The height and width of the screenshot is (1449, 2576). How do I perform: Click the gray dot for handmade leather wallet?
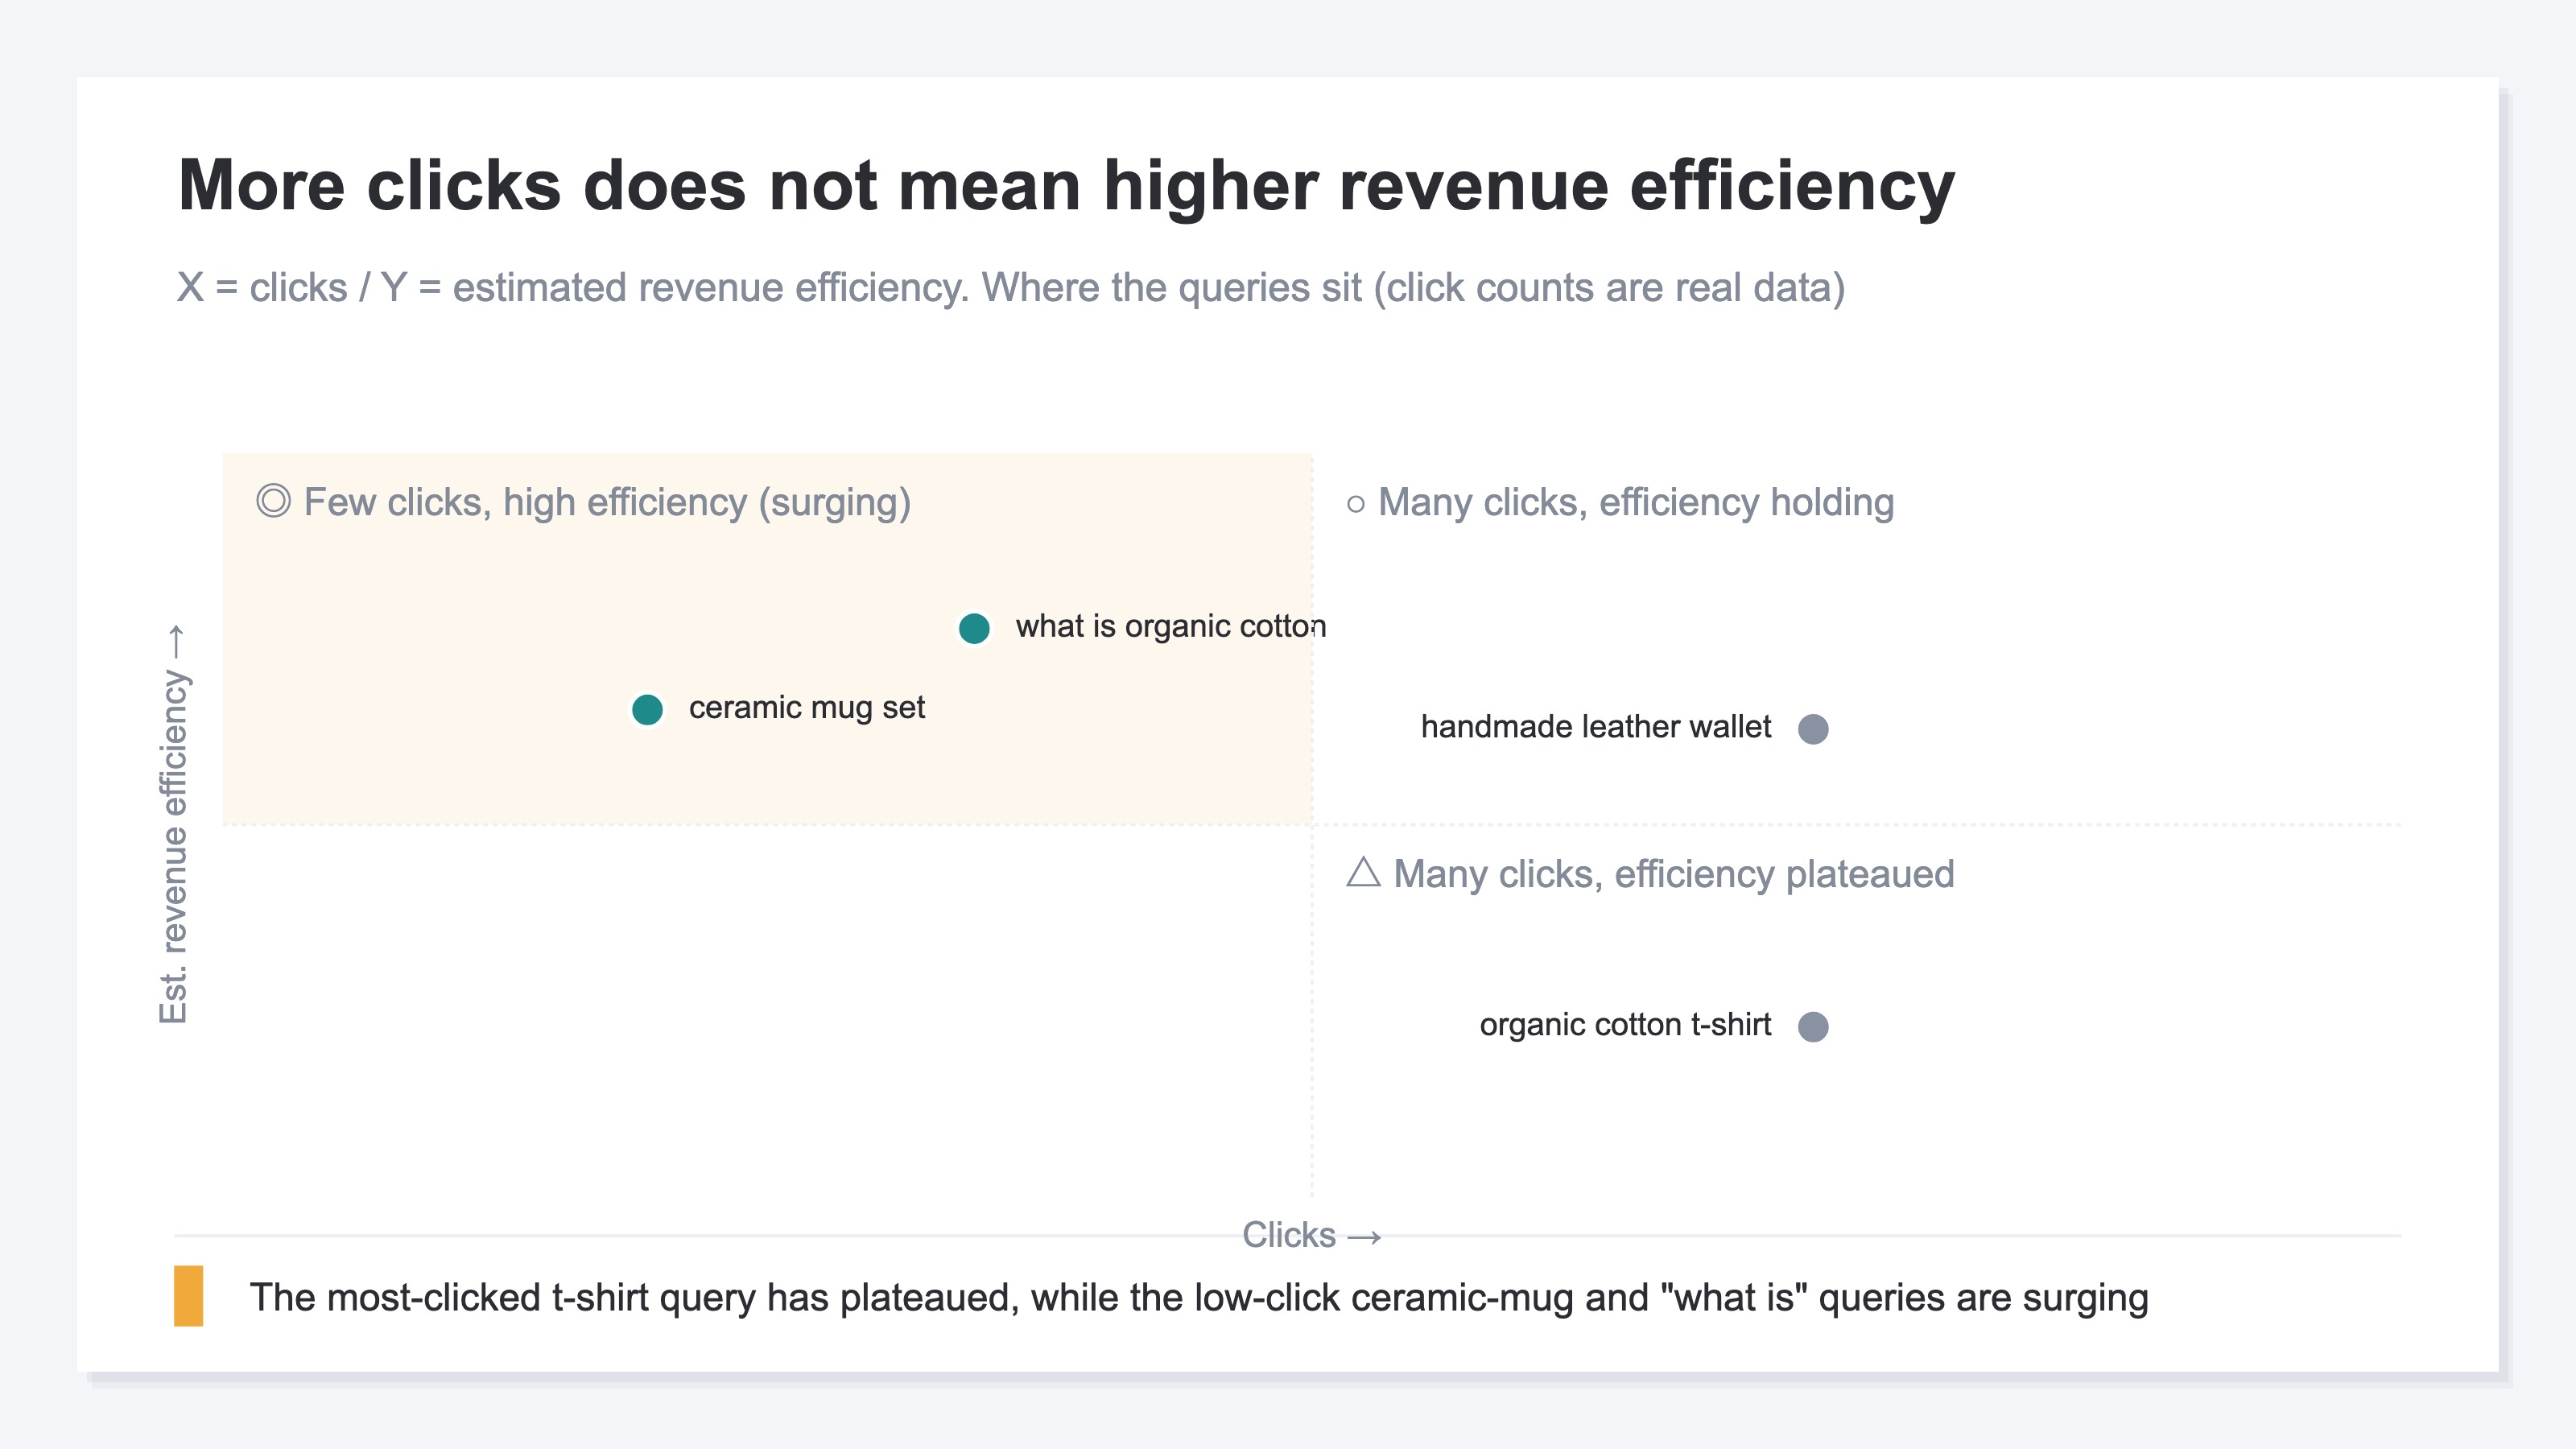(1813, 729)
